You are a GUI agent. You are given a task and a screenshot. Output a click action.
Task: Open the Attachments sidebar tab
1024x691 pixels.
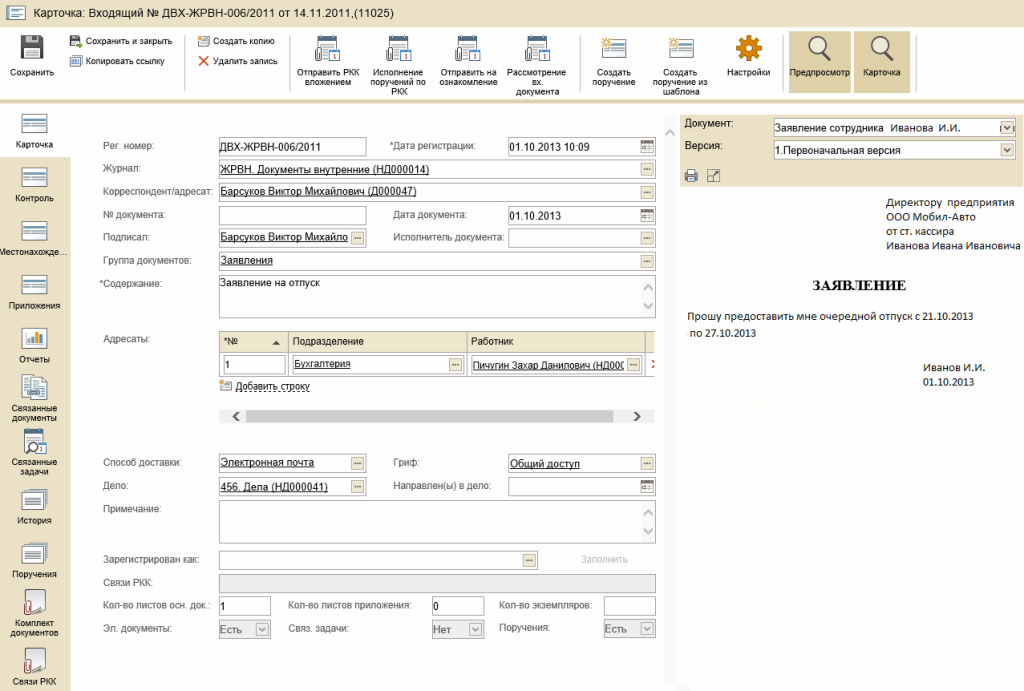[35, 285]
